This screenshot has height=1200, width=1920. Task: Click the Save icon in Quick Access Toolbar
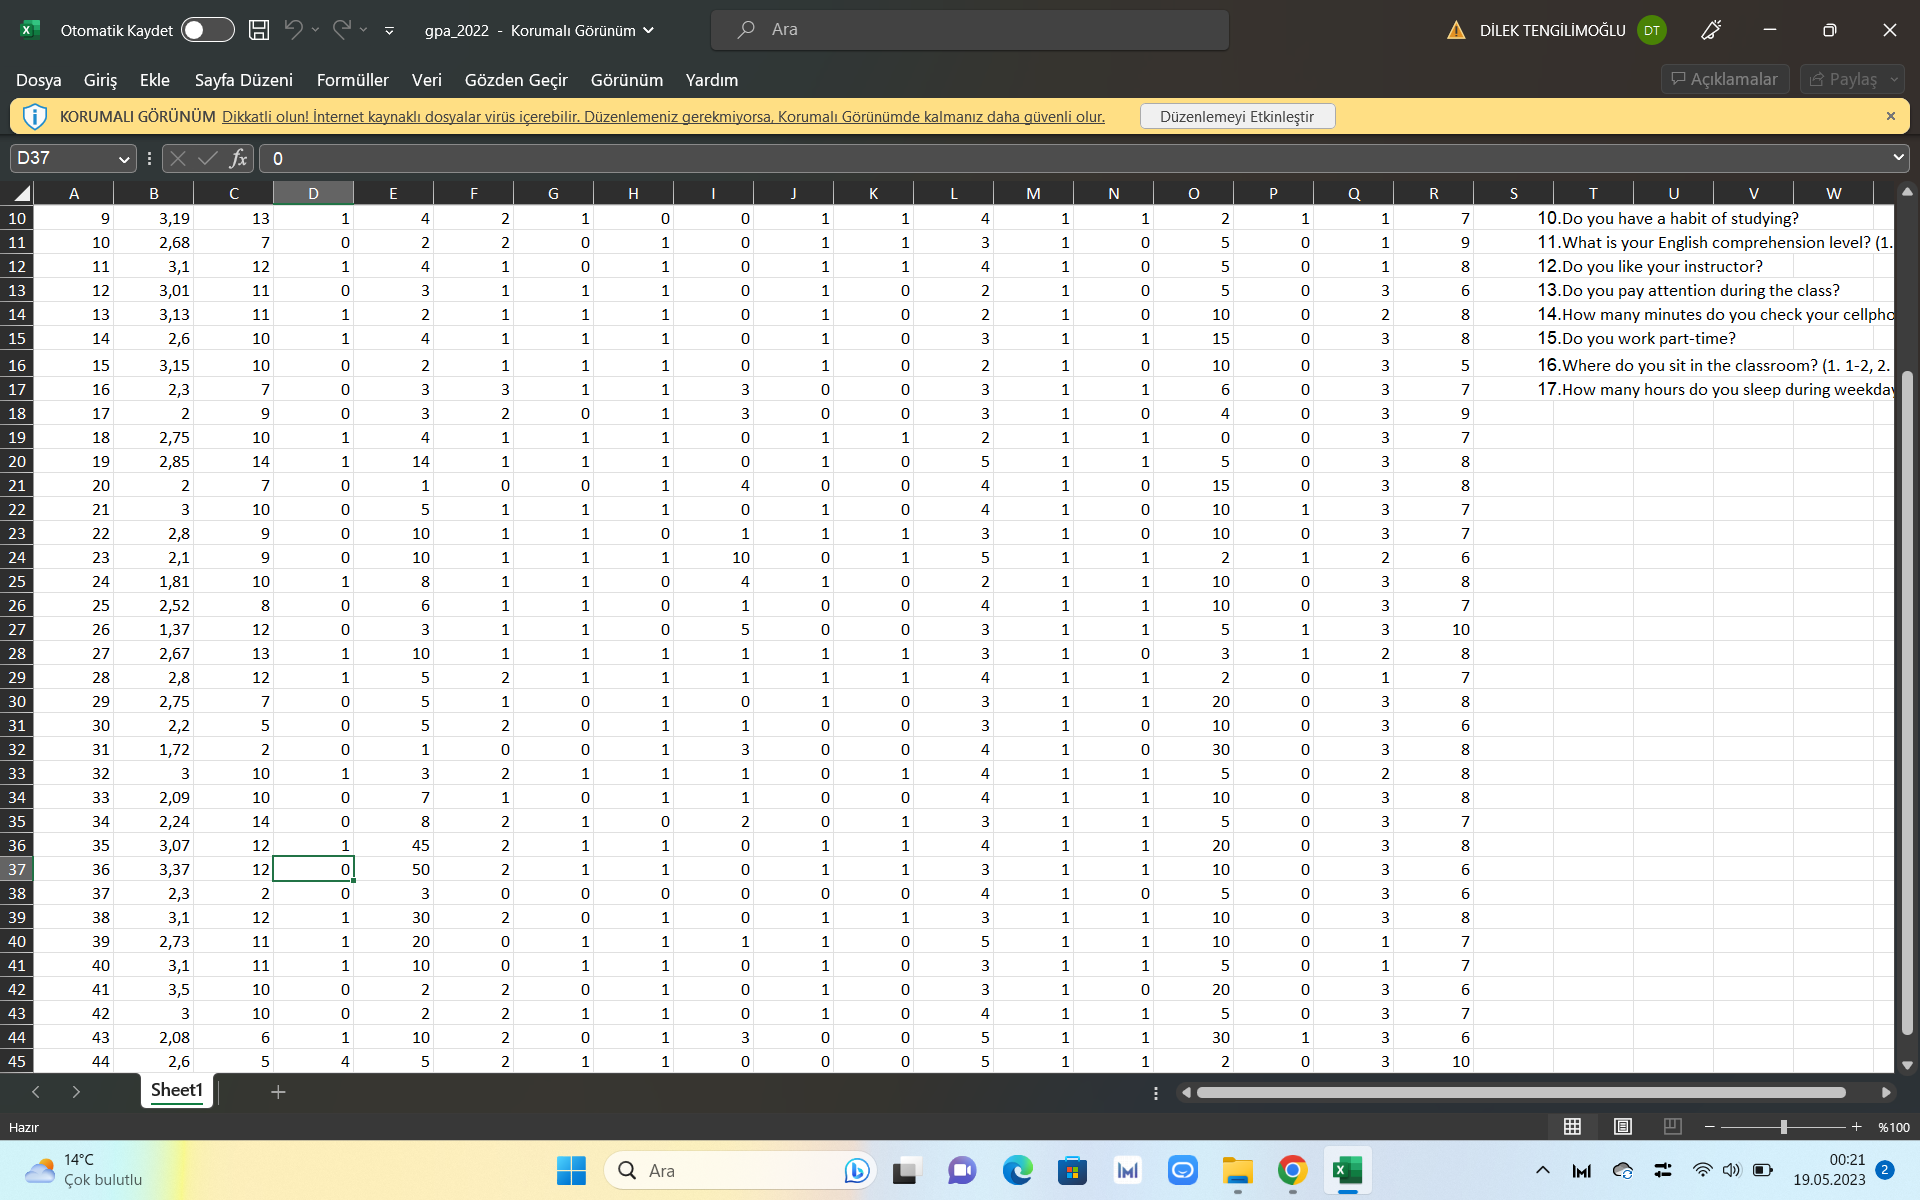pyautogui.click(x=257, y=29)
